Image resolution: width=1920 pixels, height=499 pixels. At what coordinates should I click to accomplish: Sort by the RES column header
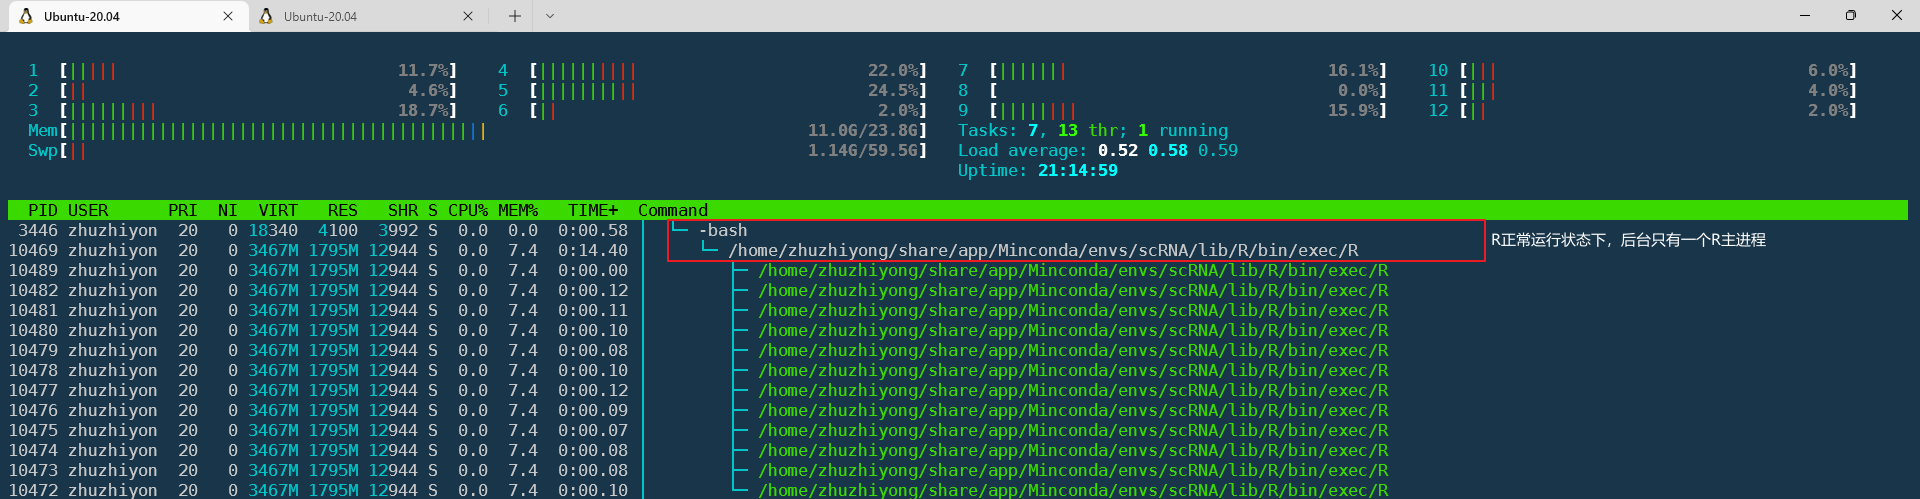(x=343, y=210)
